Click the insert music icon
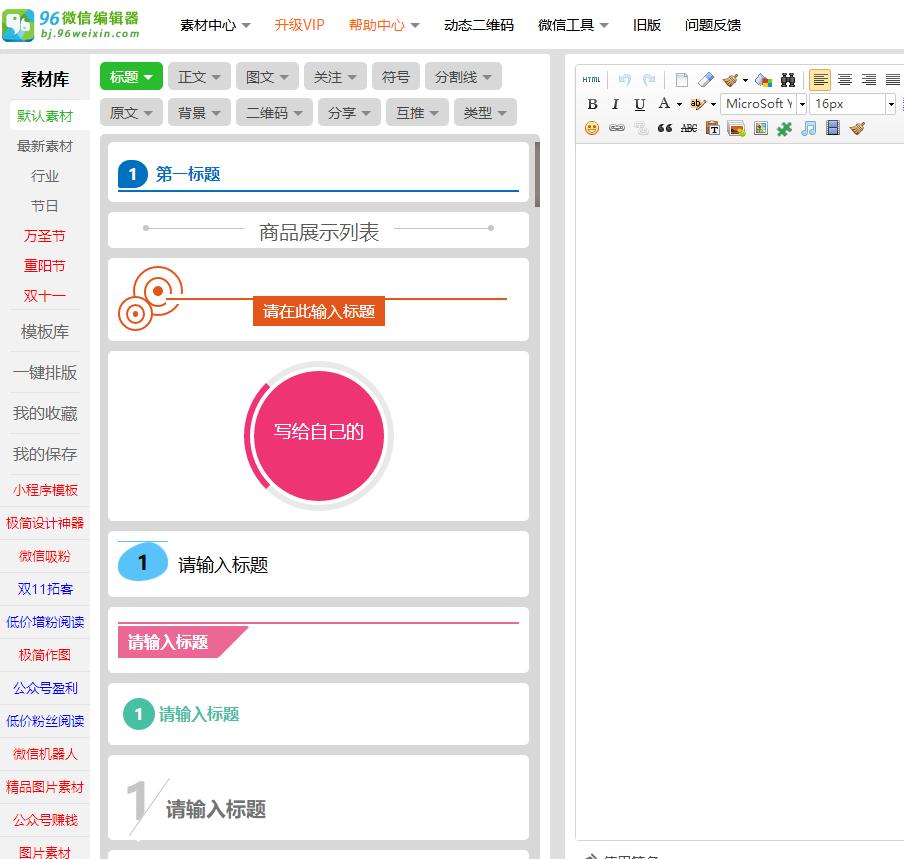This screenshot has height=859, width=904. coord(809,128)
